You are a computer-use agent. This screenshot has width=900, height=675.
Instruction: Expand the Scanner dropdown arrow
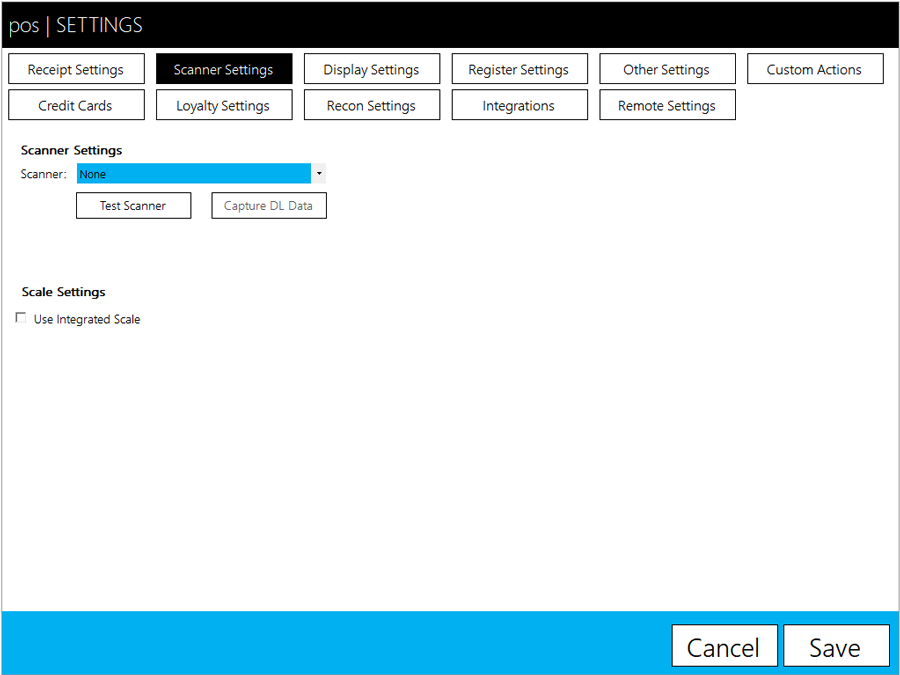coord(319,173)
